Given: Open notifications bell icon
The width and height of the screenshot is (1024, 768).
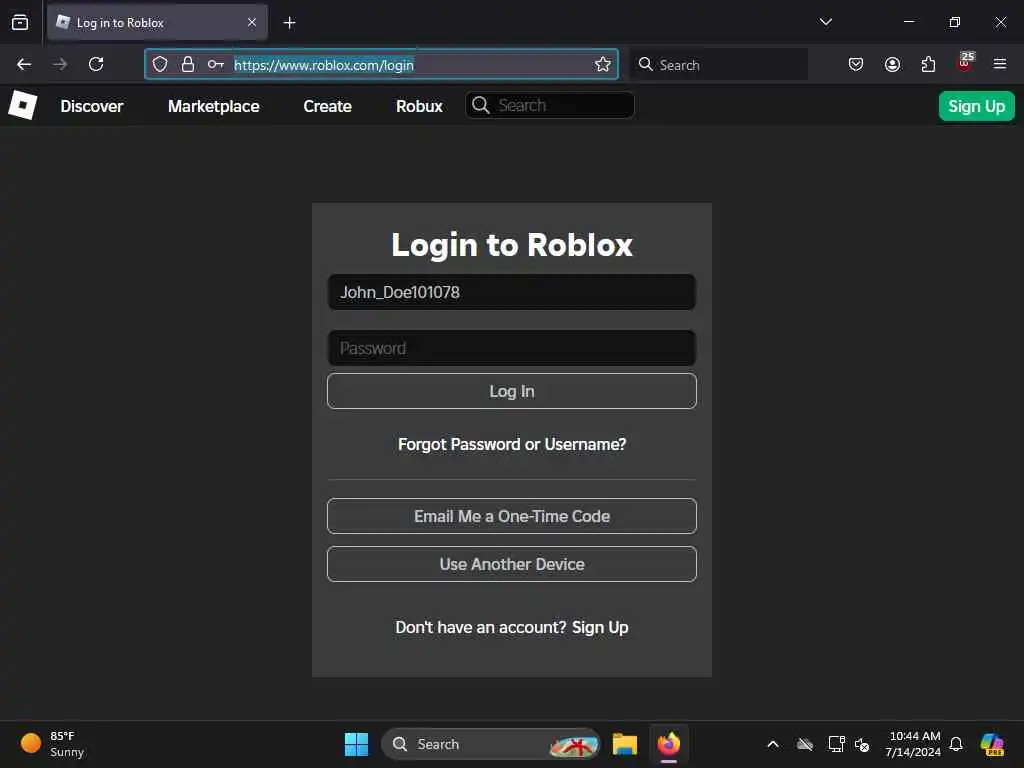Looking at the screenshot, I should (x=956, y=744).
